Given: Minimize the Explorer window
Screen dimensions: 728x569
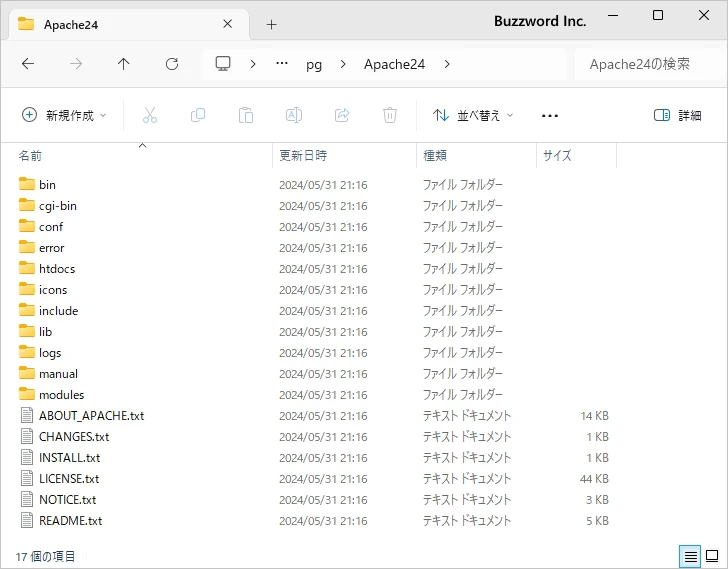Looking at the screenshot, I should tap(613, 15).
